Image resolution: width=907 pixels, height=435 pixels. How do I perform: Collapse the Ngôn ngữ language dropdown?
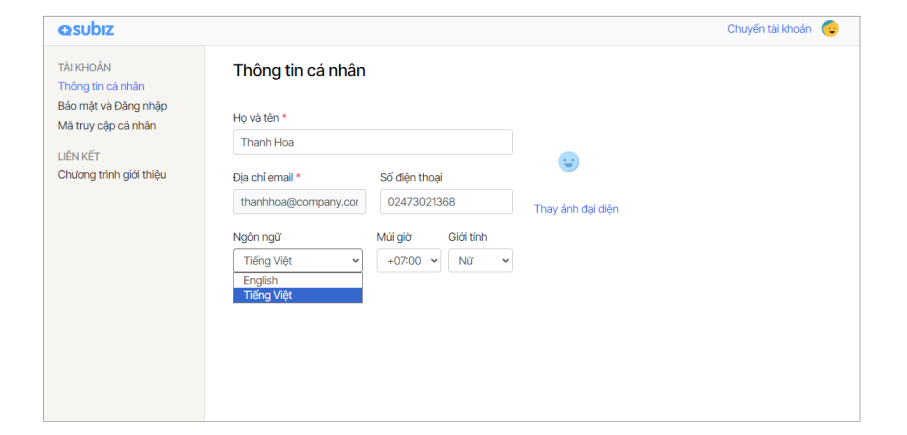pos(297,261)
